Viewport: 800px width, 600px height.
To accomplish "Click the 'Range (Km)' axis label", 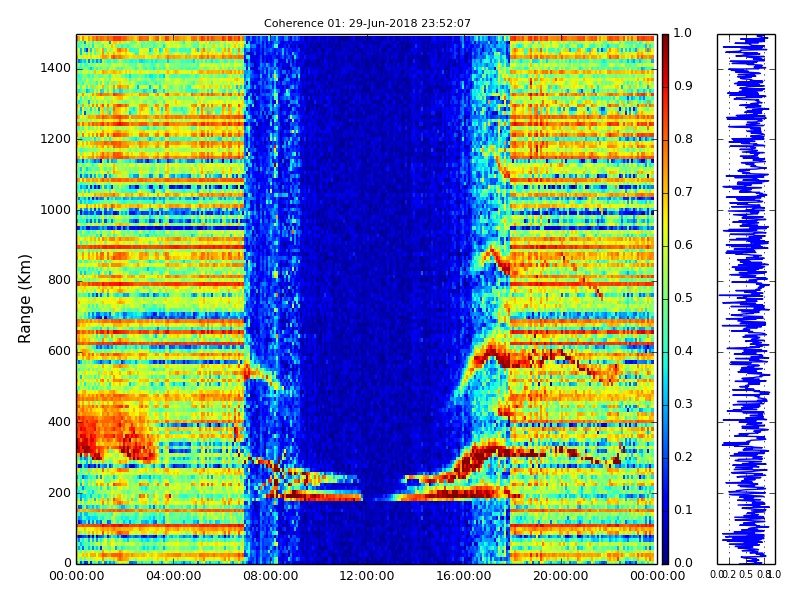I will pos(24,299).
